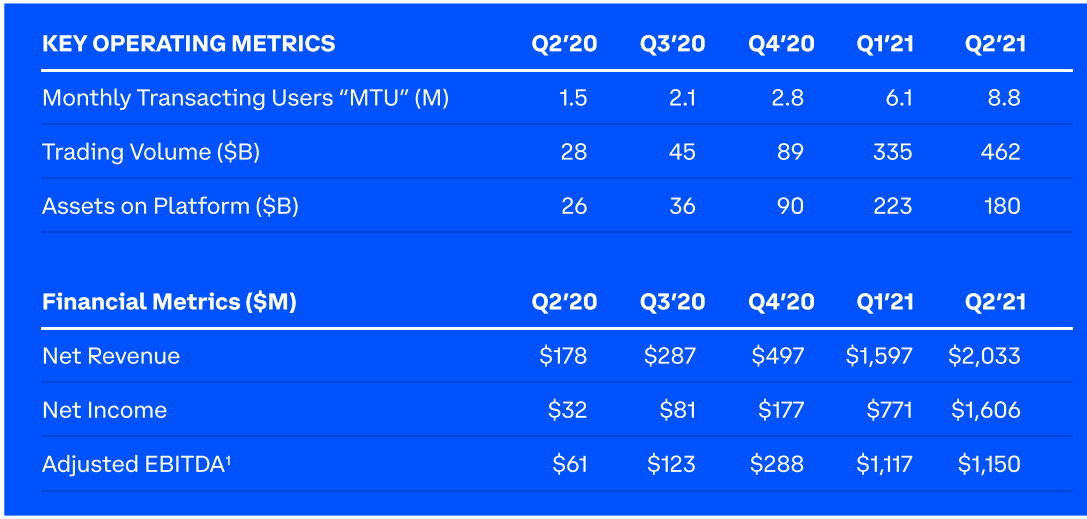Select the 8.8 MTU value

click(1002, 98)
